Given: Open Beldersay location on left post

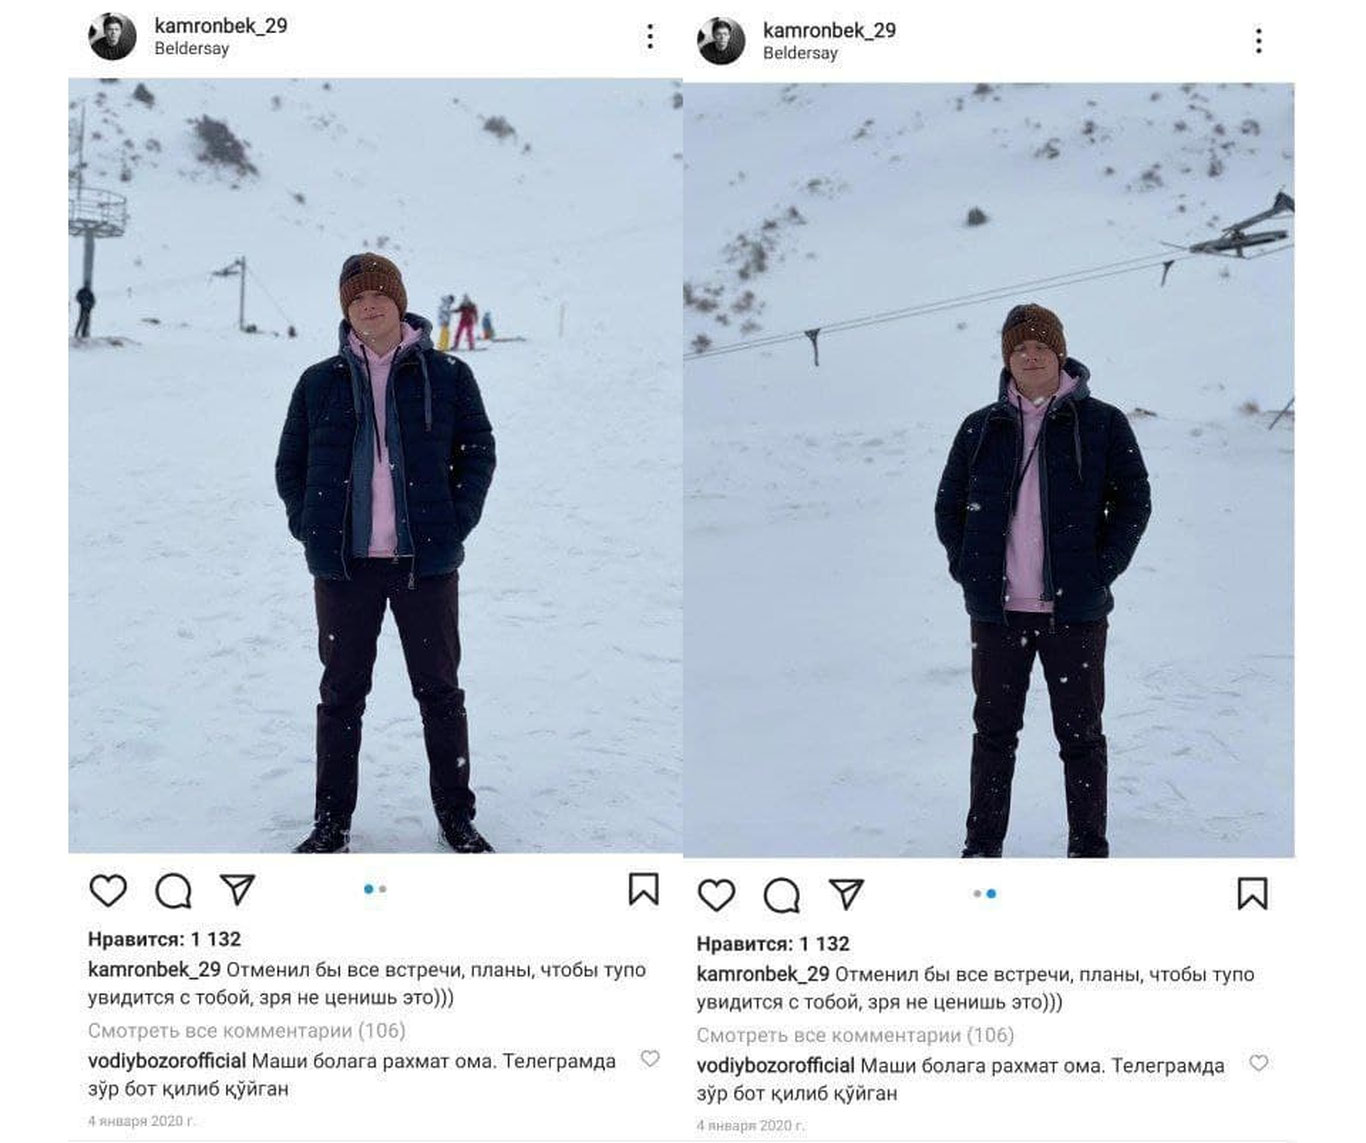Looking at the screenshot, I should pos(191,48).
